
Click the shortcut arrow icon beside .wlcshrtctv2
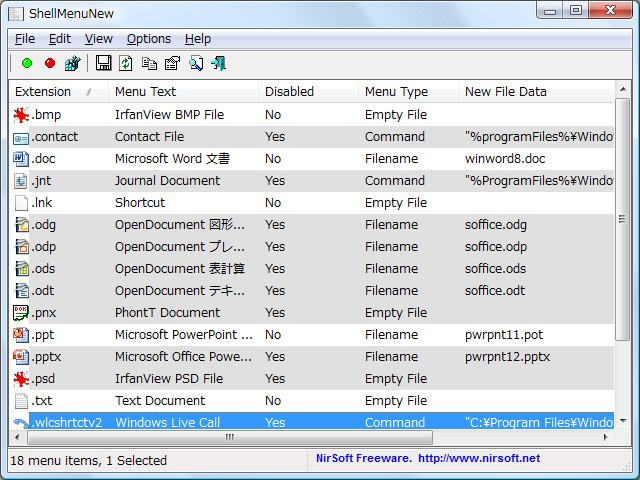(x=21, y=423)
